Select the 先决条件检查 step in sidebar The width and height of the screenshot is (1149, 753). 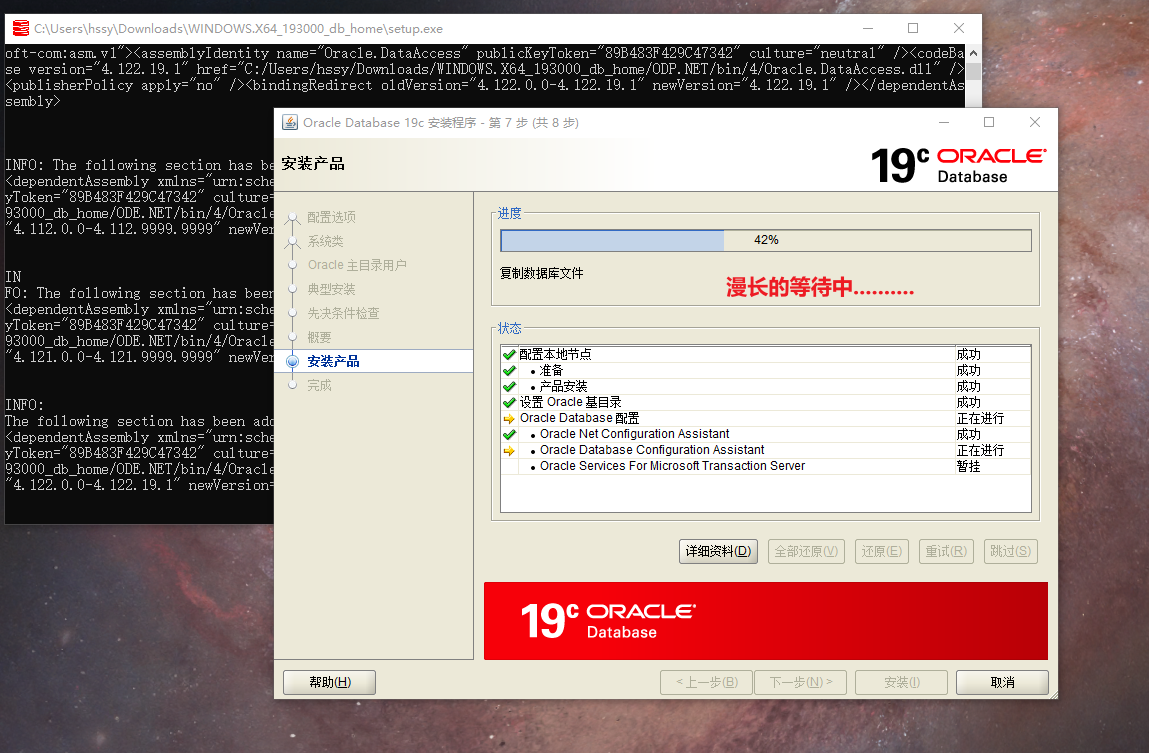(x=344, y=314)
